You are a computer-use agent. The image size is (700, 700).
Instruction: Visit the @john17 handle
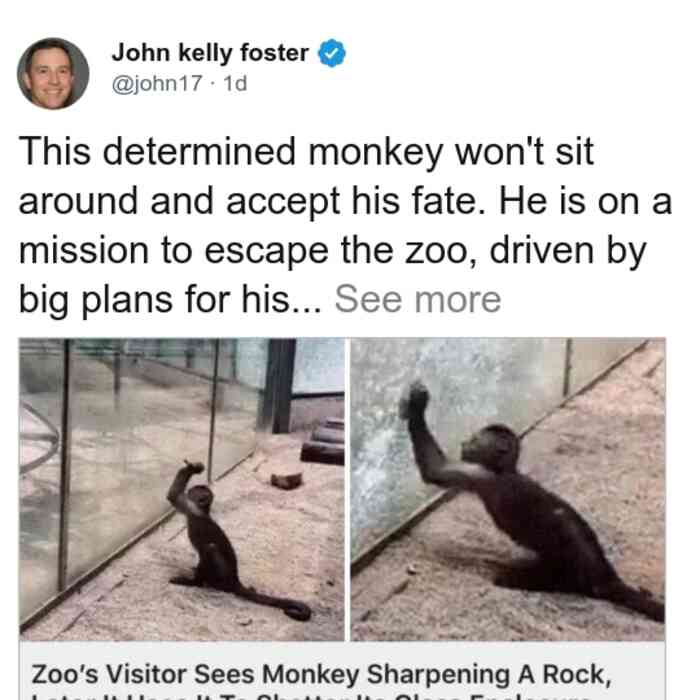[157, 83]
